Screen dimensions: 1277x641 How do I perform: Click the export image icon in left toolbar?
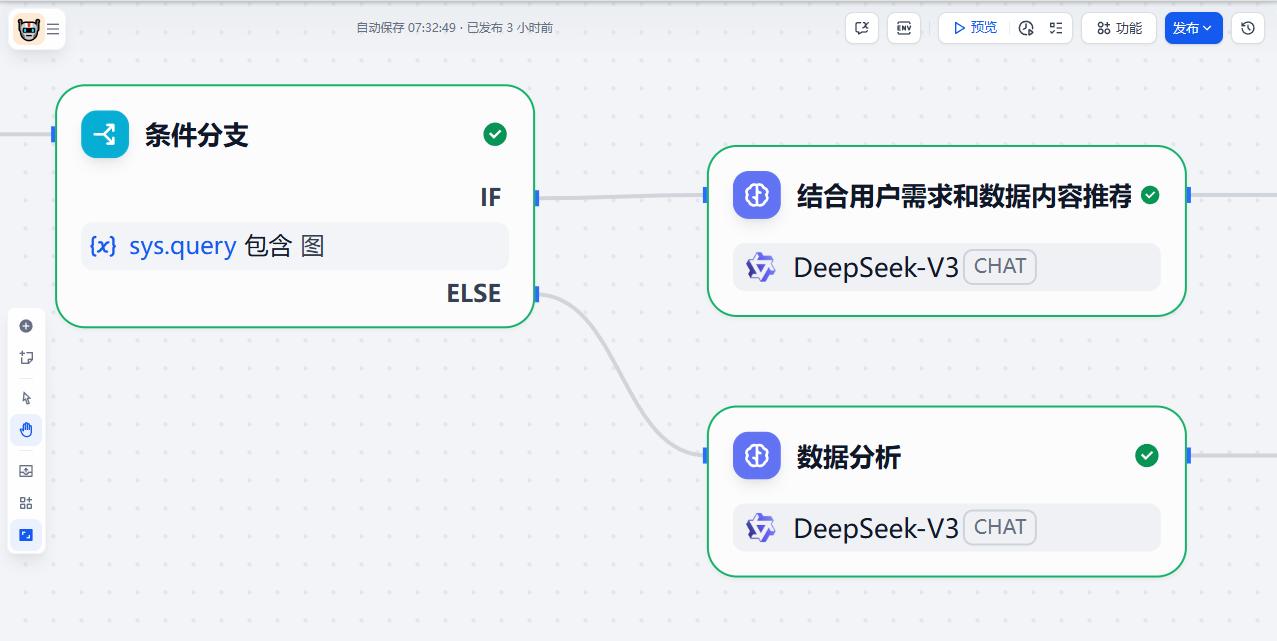pos(26,471)
